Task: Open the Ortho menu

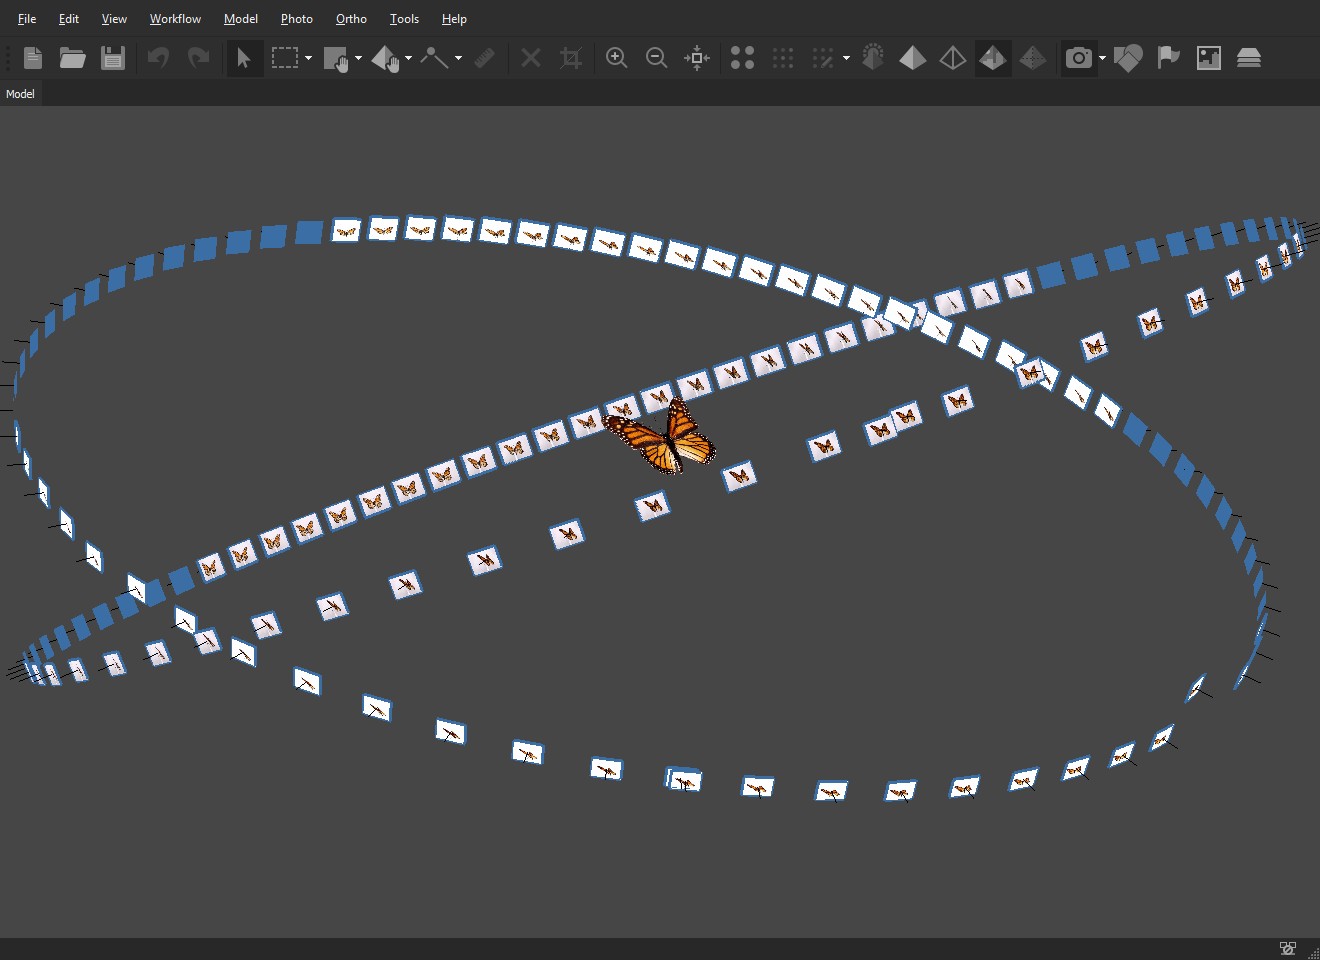Action: [x=351, y=19]
